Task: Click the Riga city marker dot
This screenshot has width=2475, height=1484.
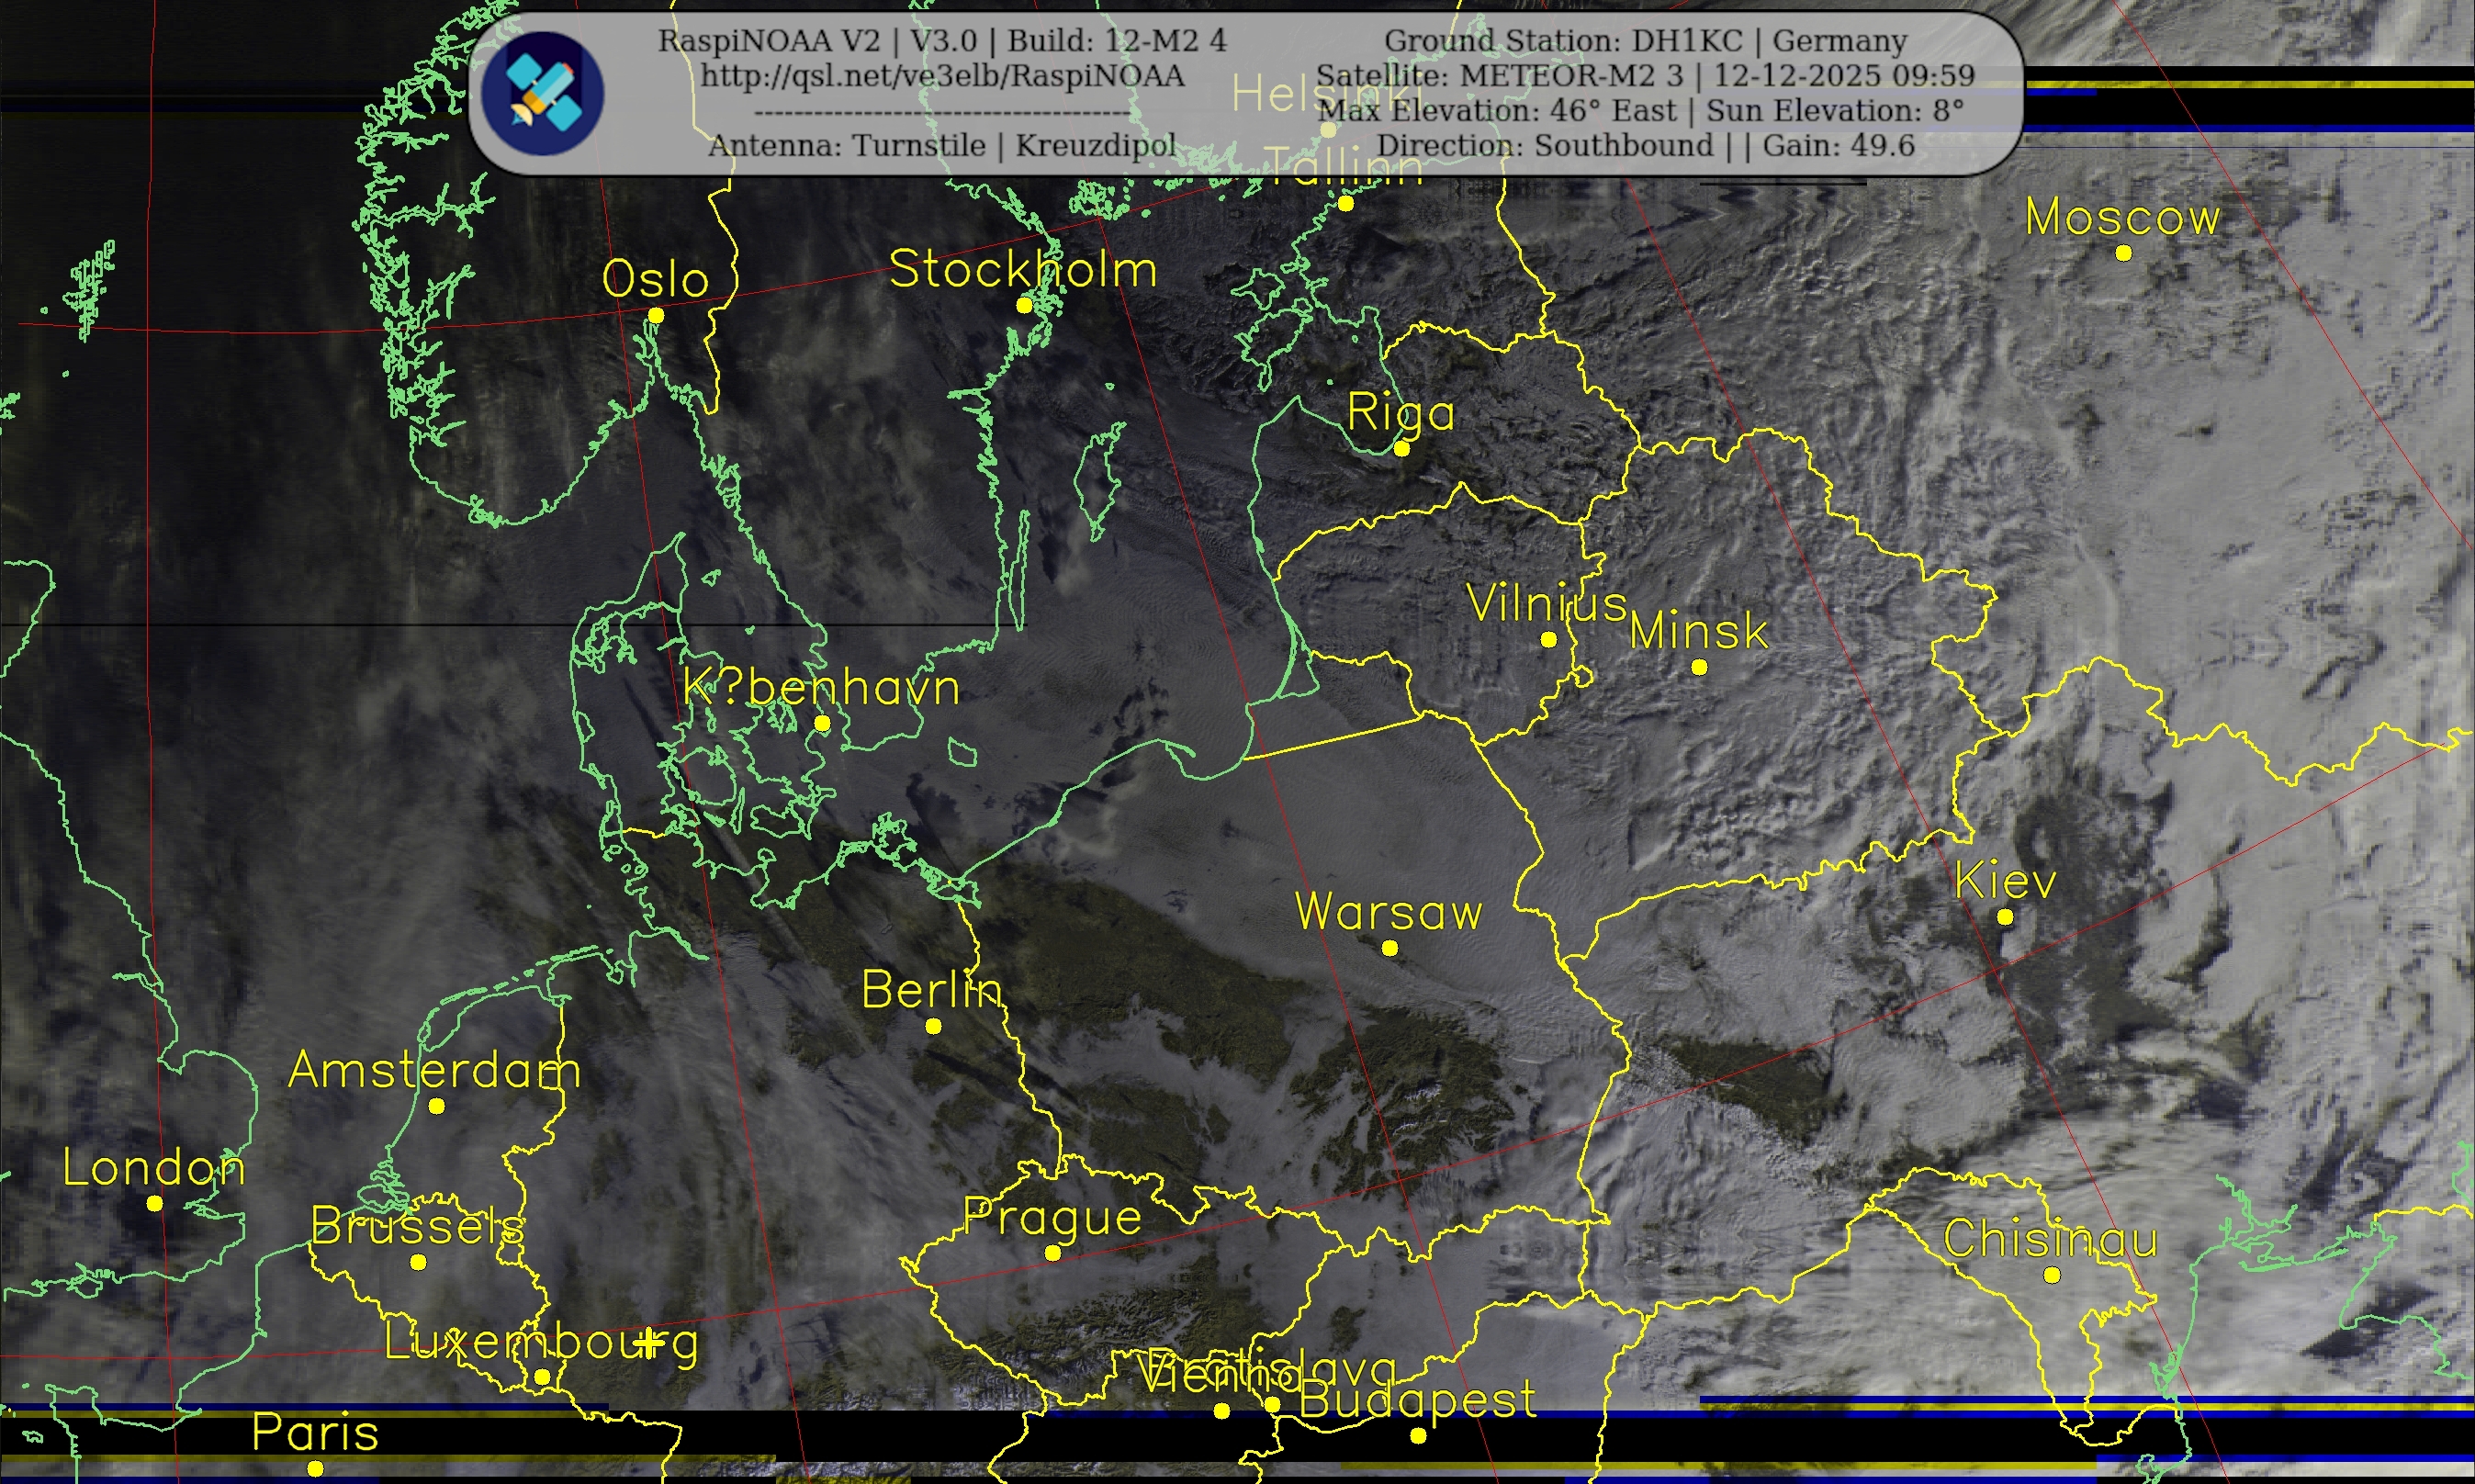Action: tap(1402, 449)
